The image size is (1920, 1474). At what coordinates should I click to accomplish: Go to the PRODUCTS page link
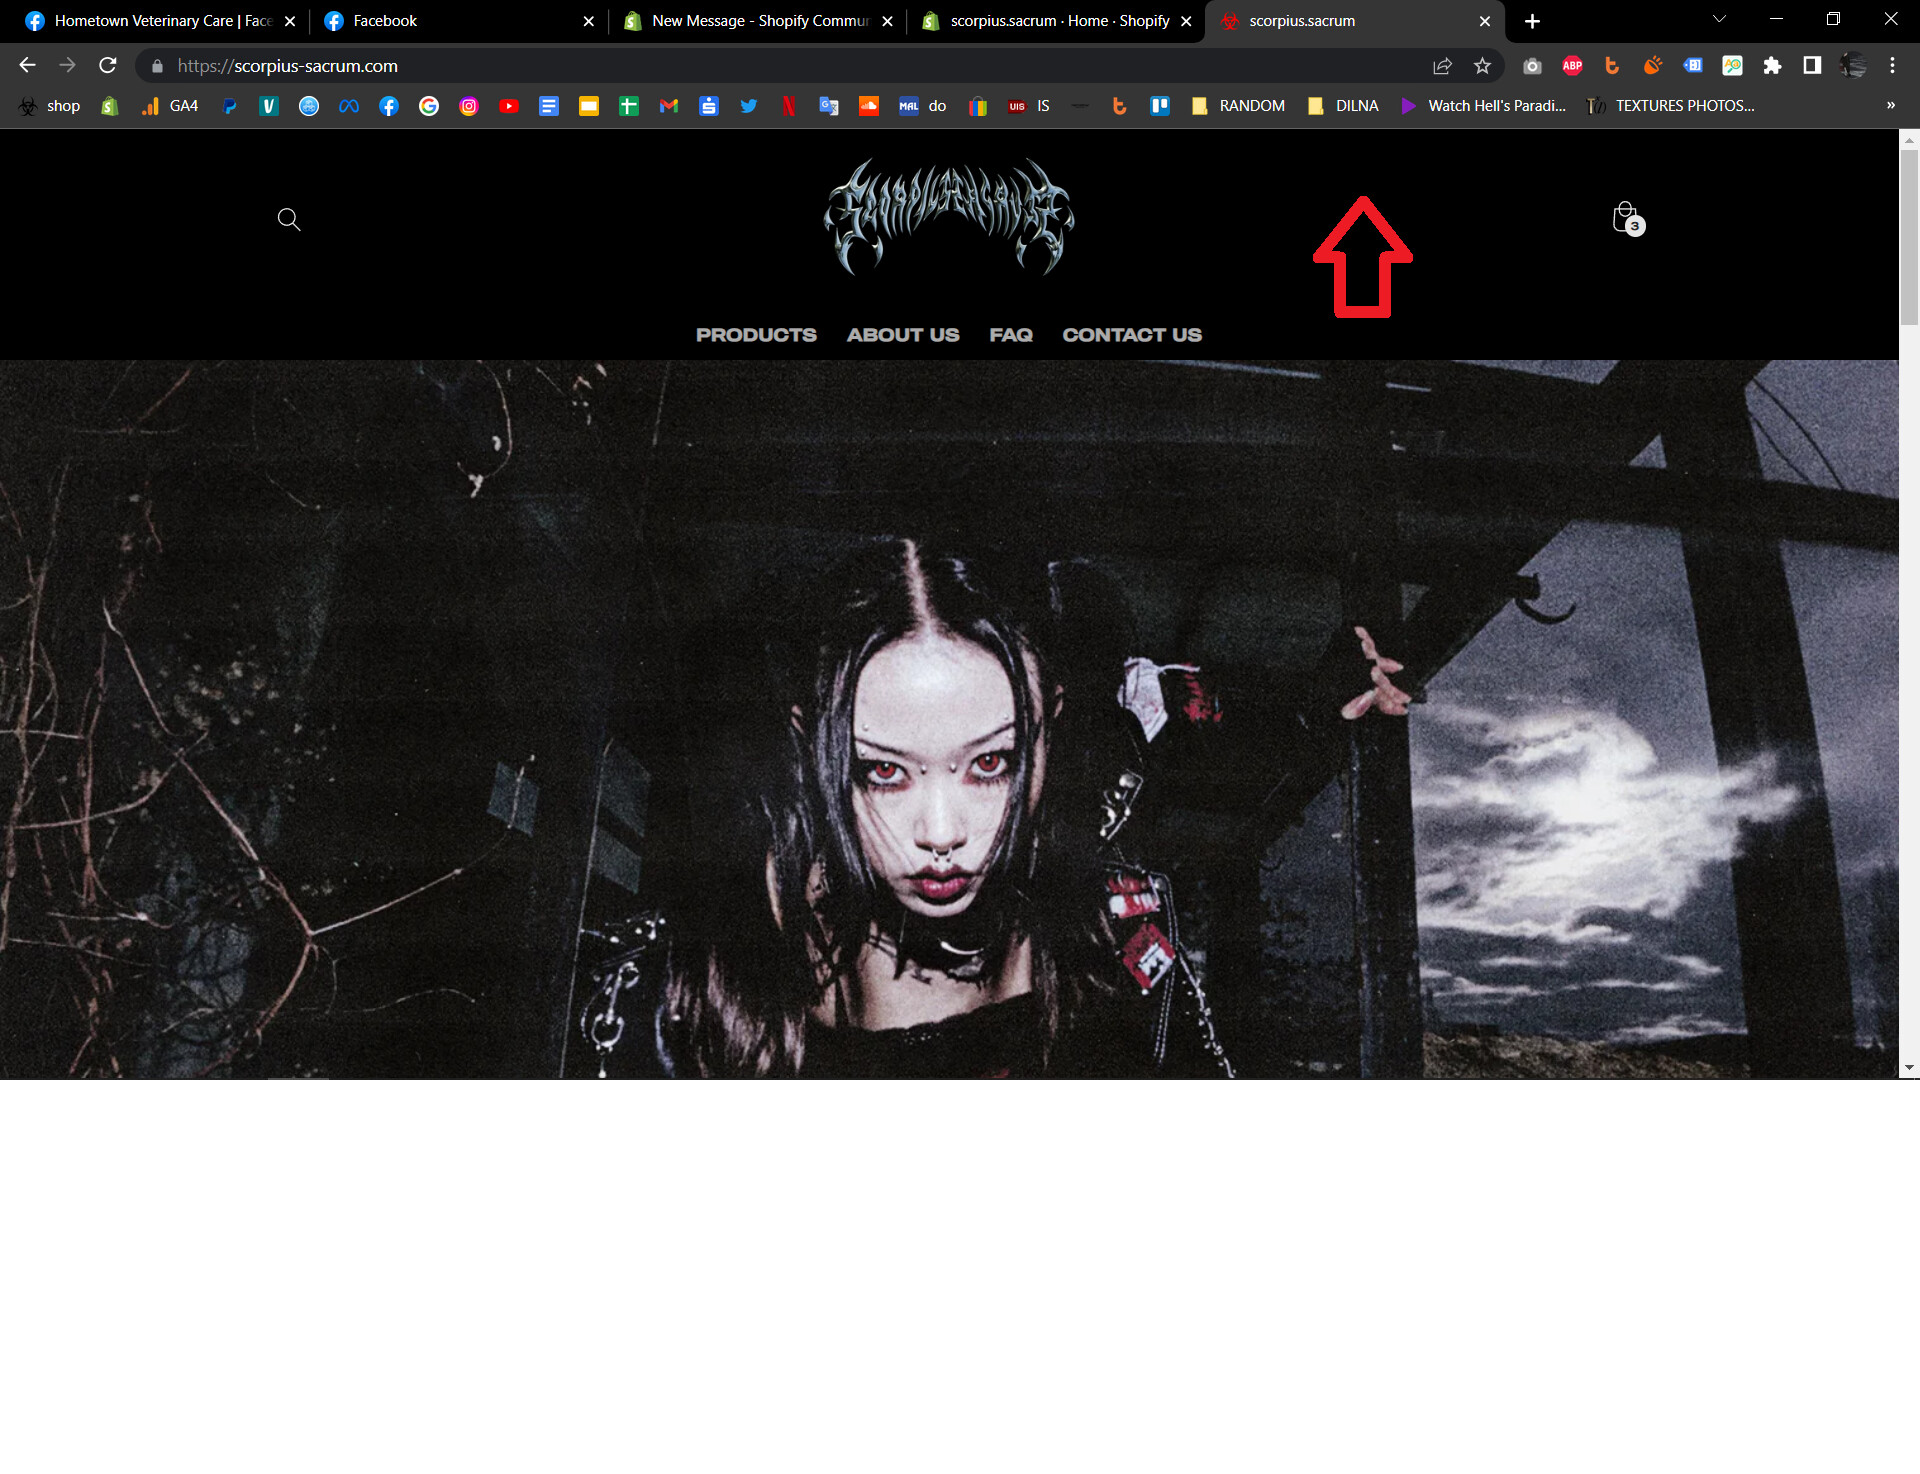click(x=756, y=335)
